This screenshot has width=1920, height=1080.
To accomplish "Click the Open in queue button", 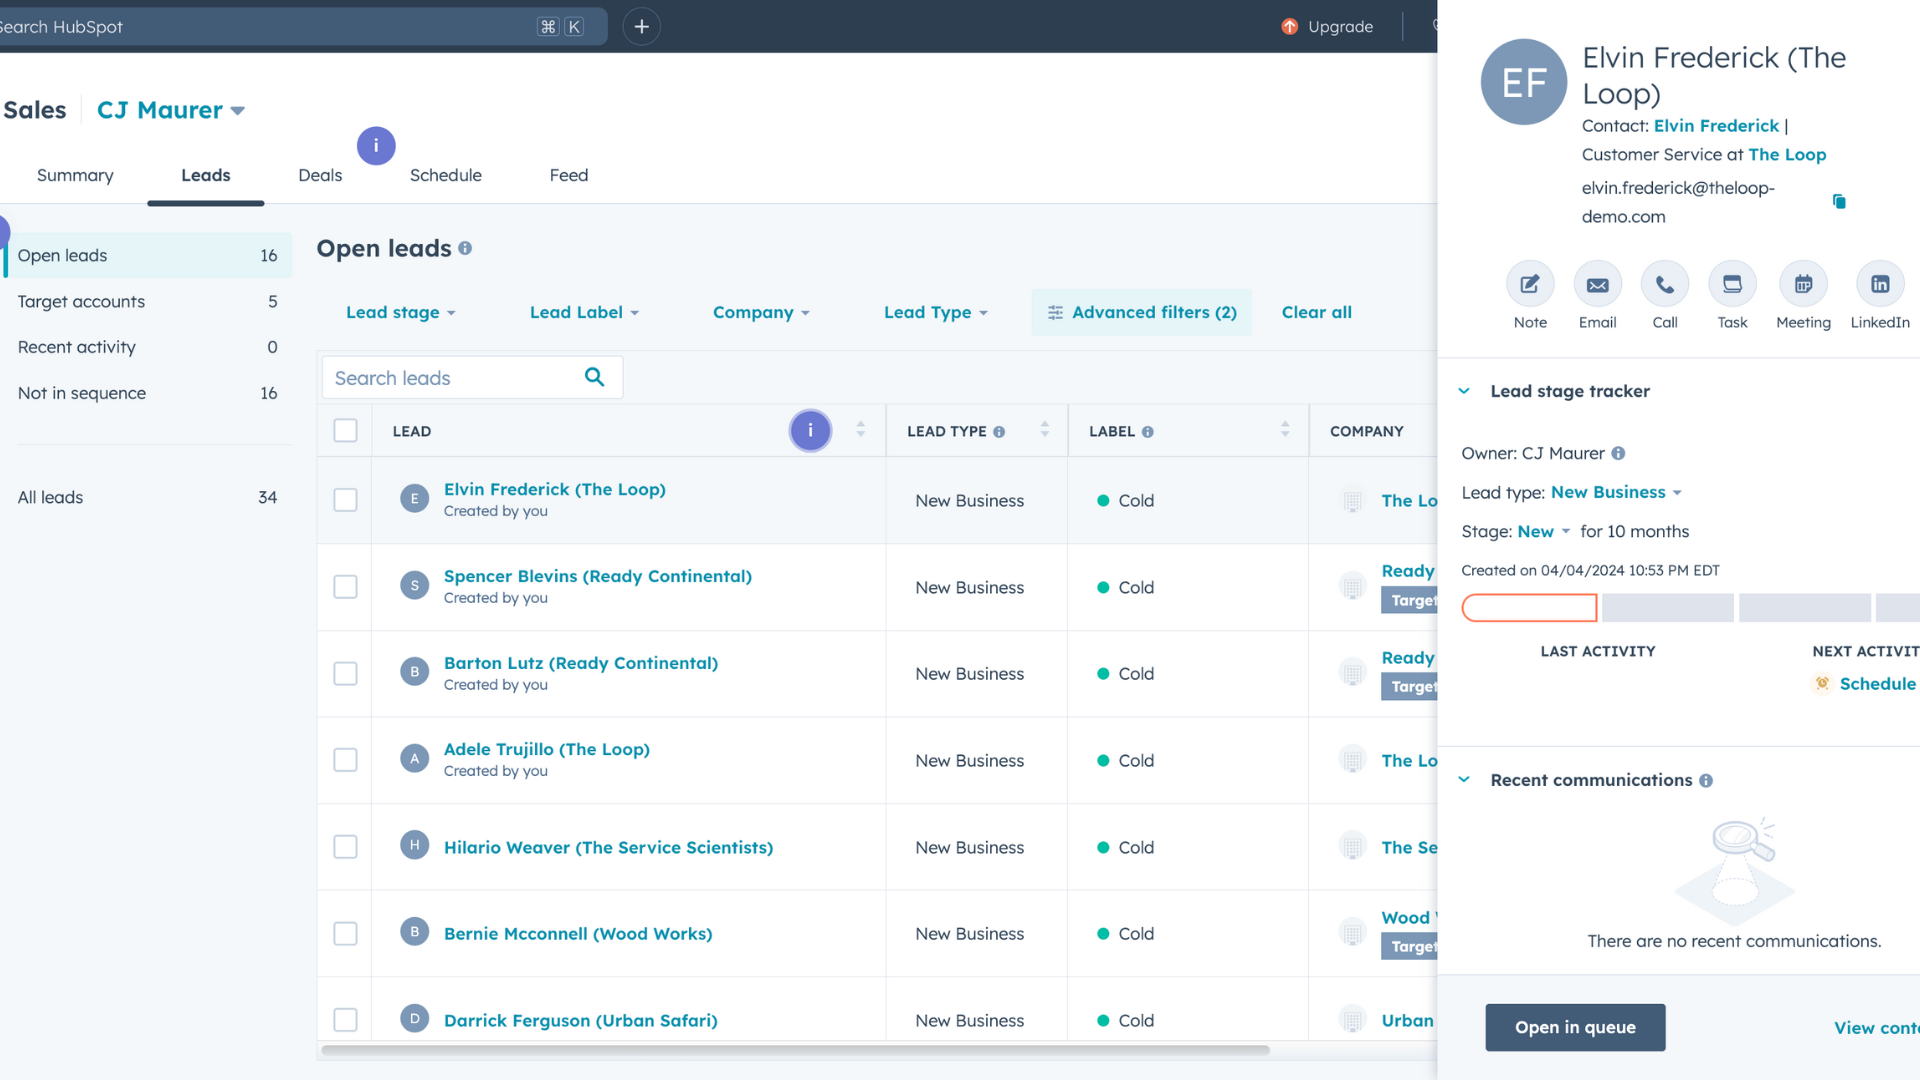I will pyautogui.click(x=1575, y=1027).
